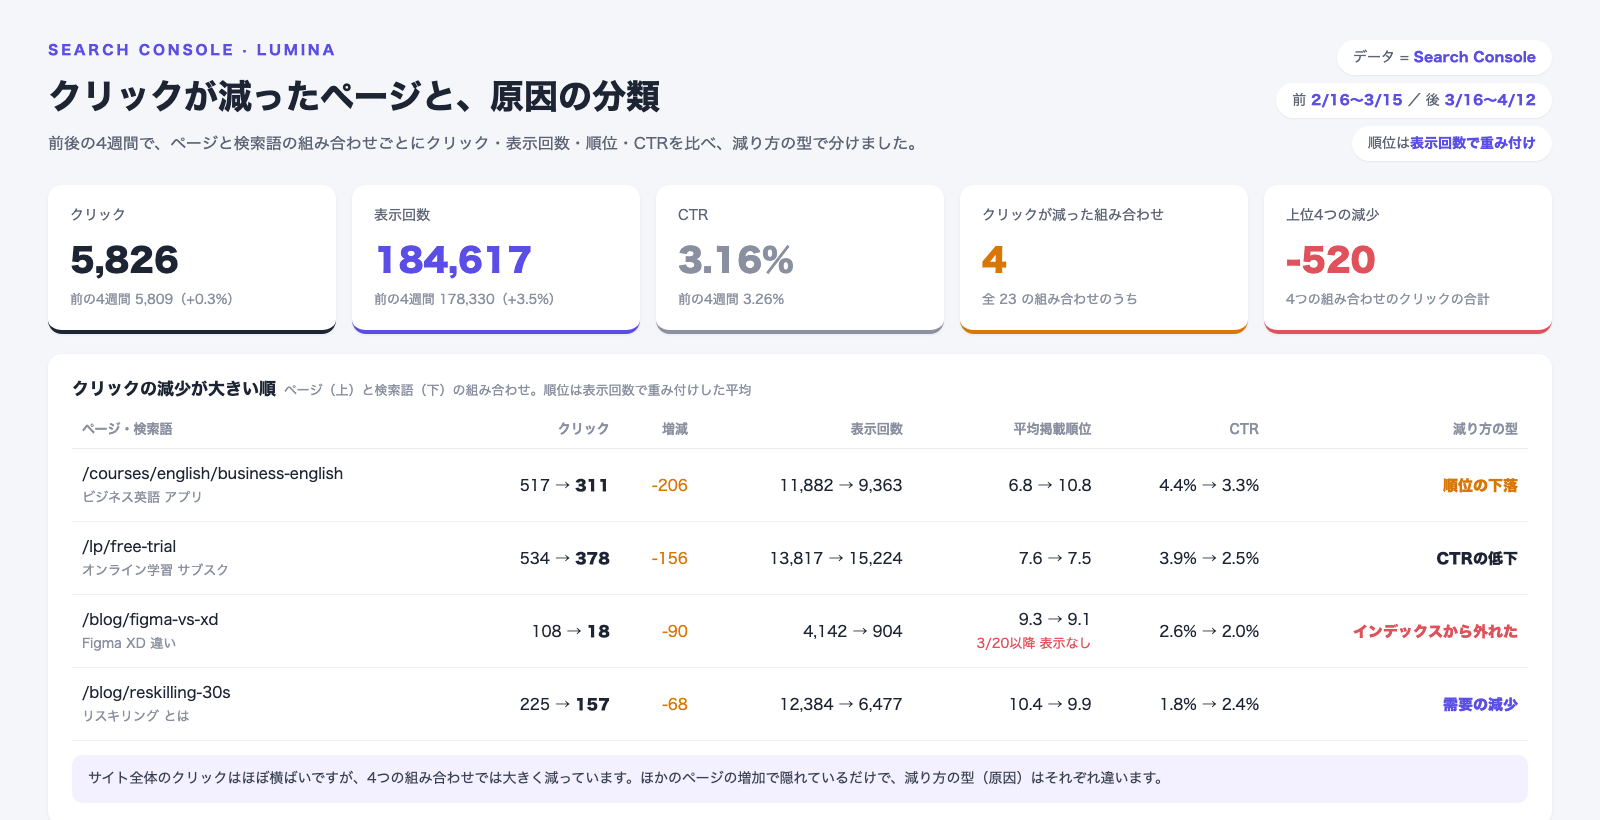Click the 減り方の型 column header
Viewport: 1600px width, 820px height.
click(1485, 429)
